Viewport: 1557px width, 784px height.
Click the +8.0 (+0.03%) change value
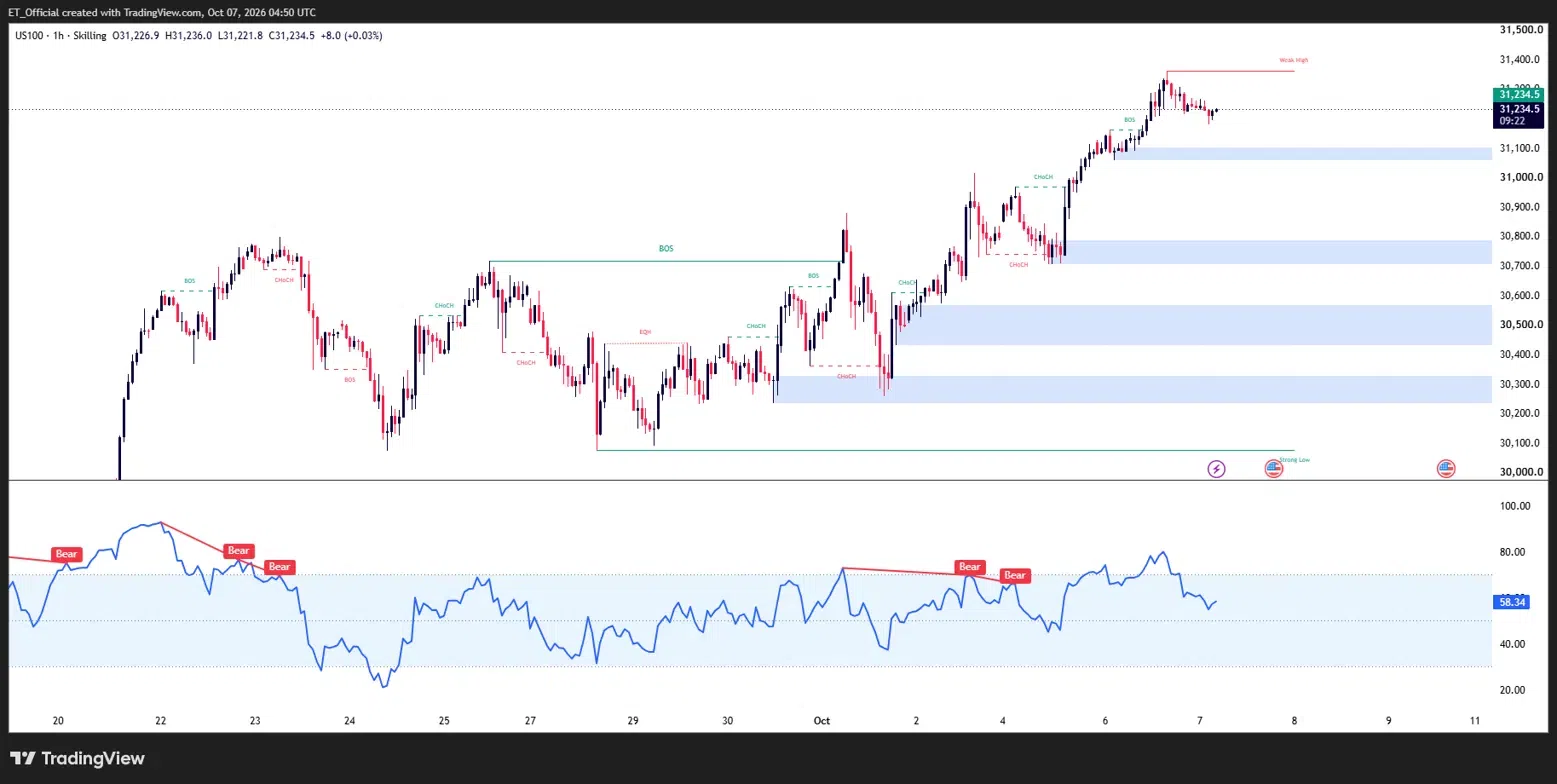[349, 35]
